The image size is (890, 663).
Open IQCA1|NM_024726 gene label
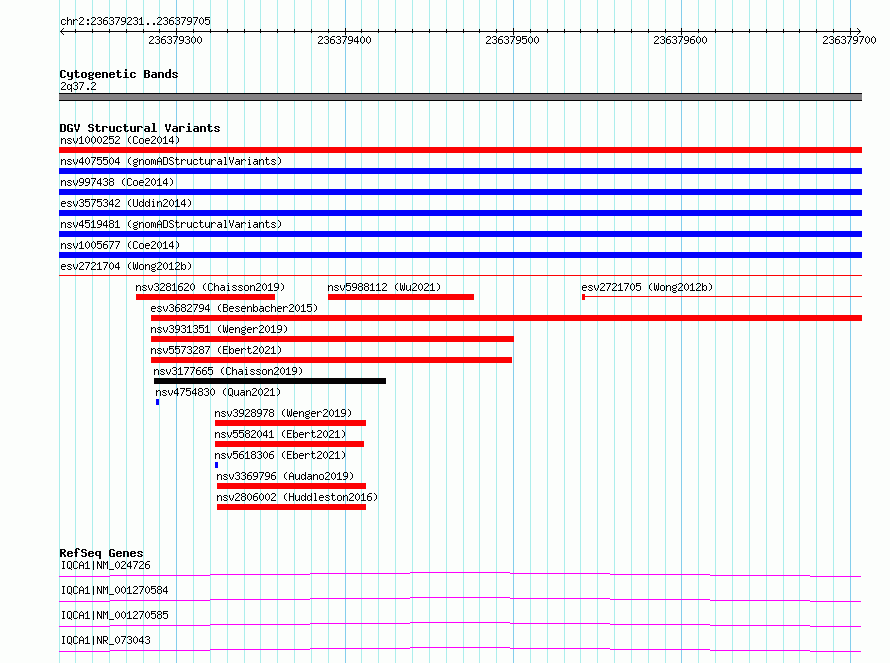point(106,565)
